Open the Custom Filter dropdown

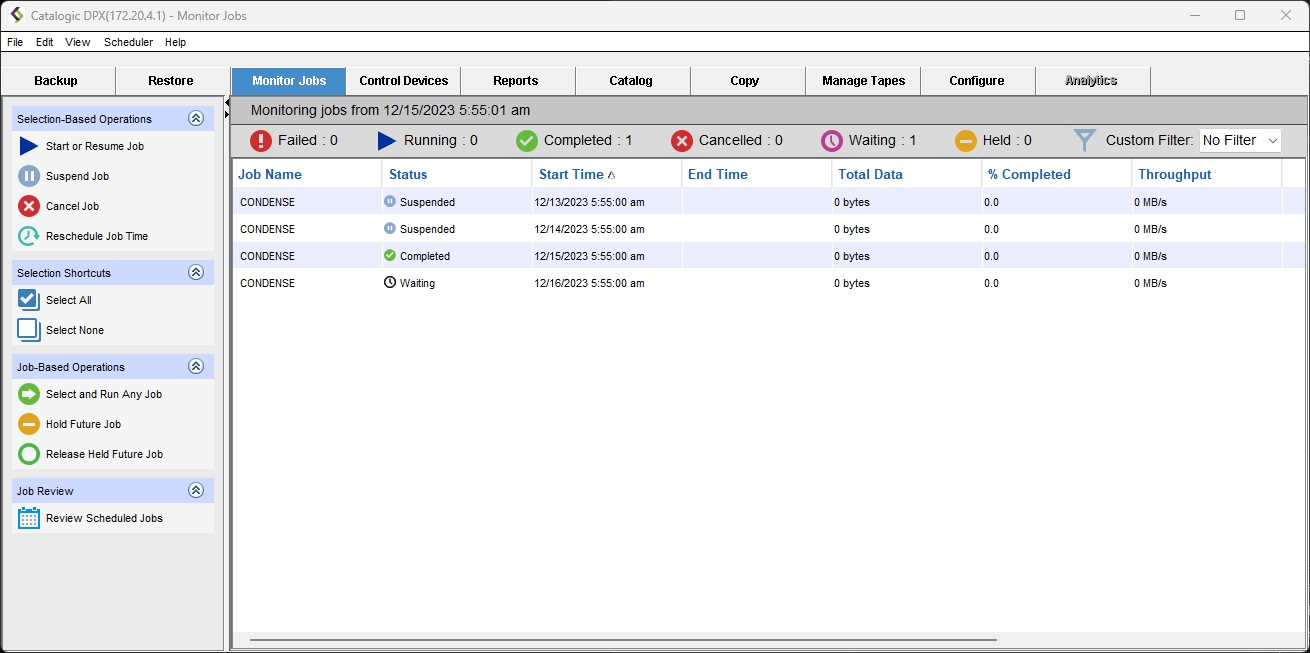(1240, 141)
